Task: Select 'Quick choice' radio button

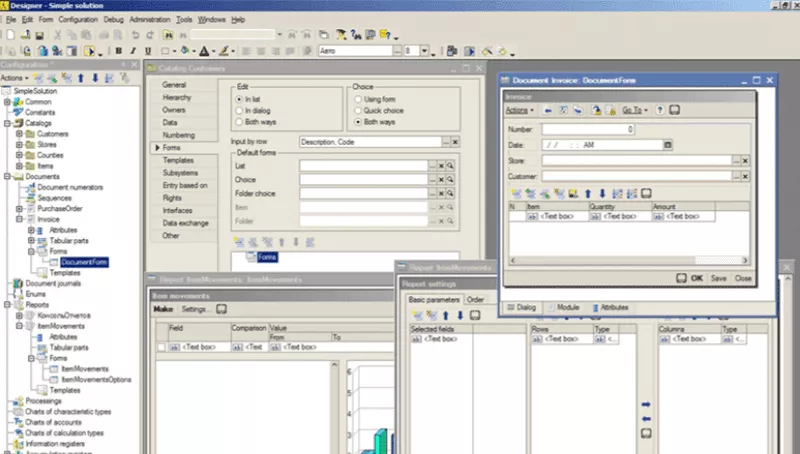Action: coord(358,110)
